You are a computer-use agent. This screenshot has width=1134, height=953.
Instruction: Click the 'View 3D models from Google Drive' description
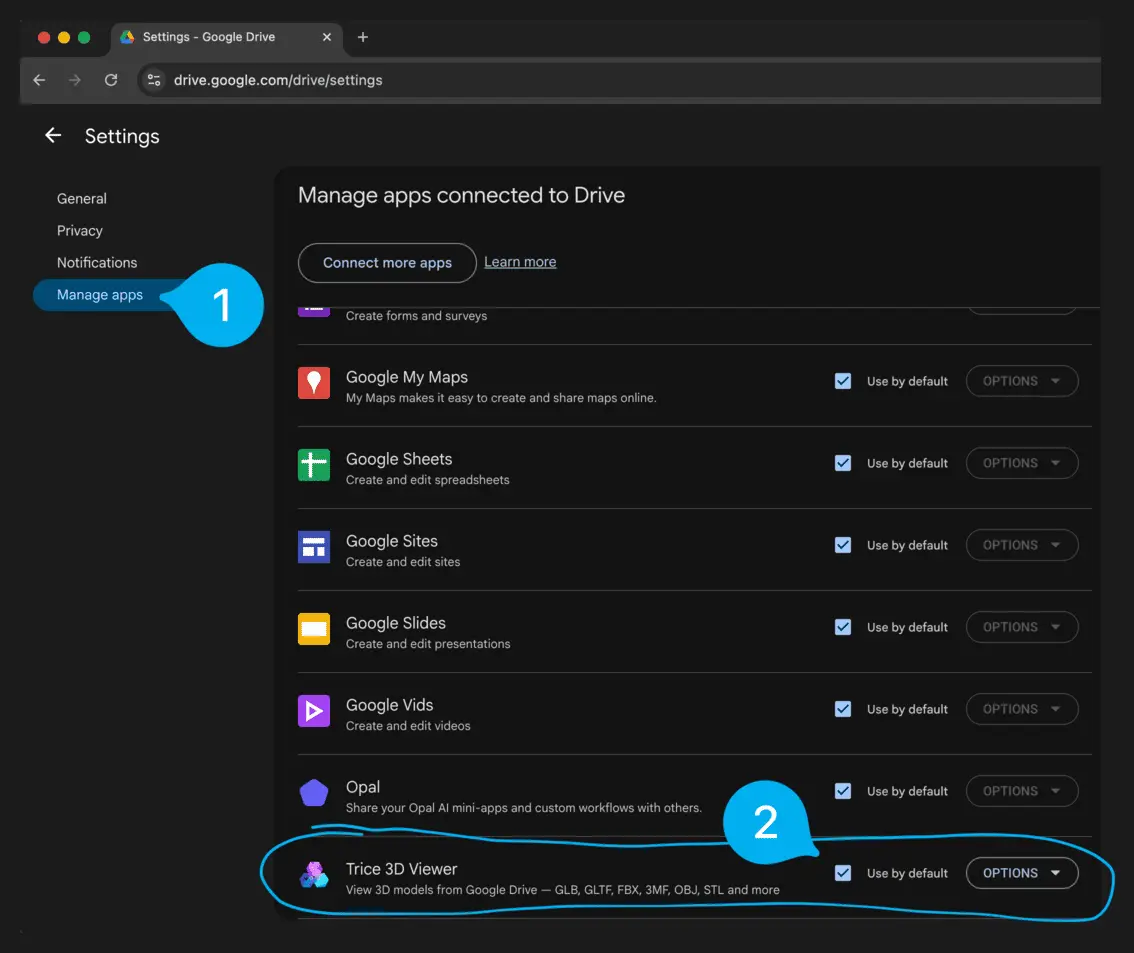pos(563,890)
